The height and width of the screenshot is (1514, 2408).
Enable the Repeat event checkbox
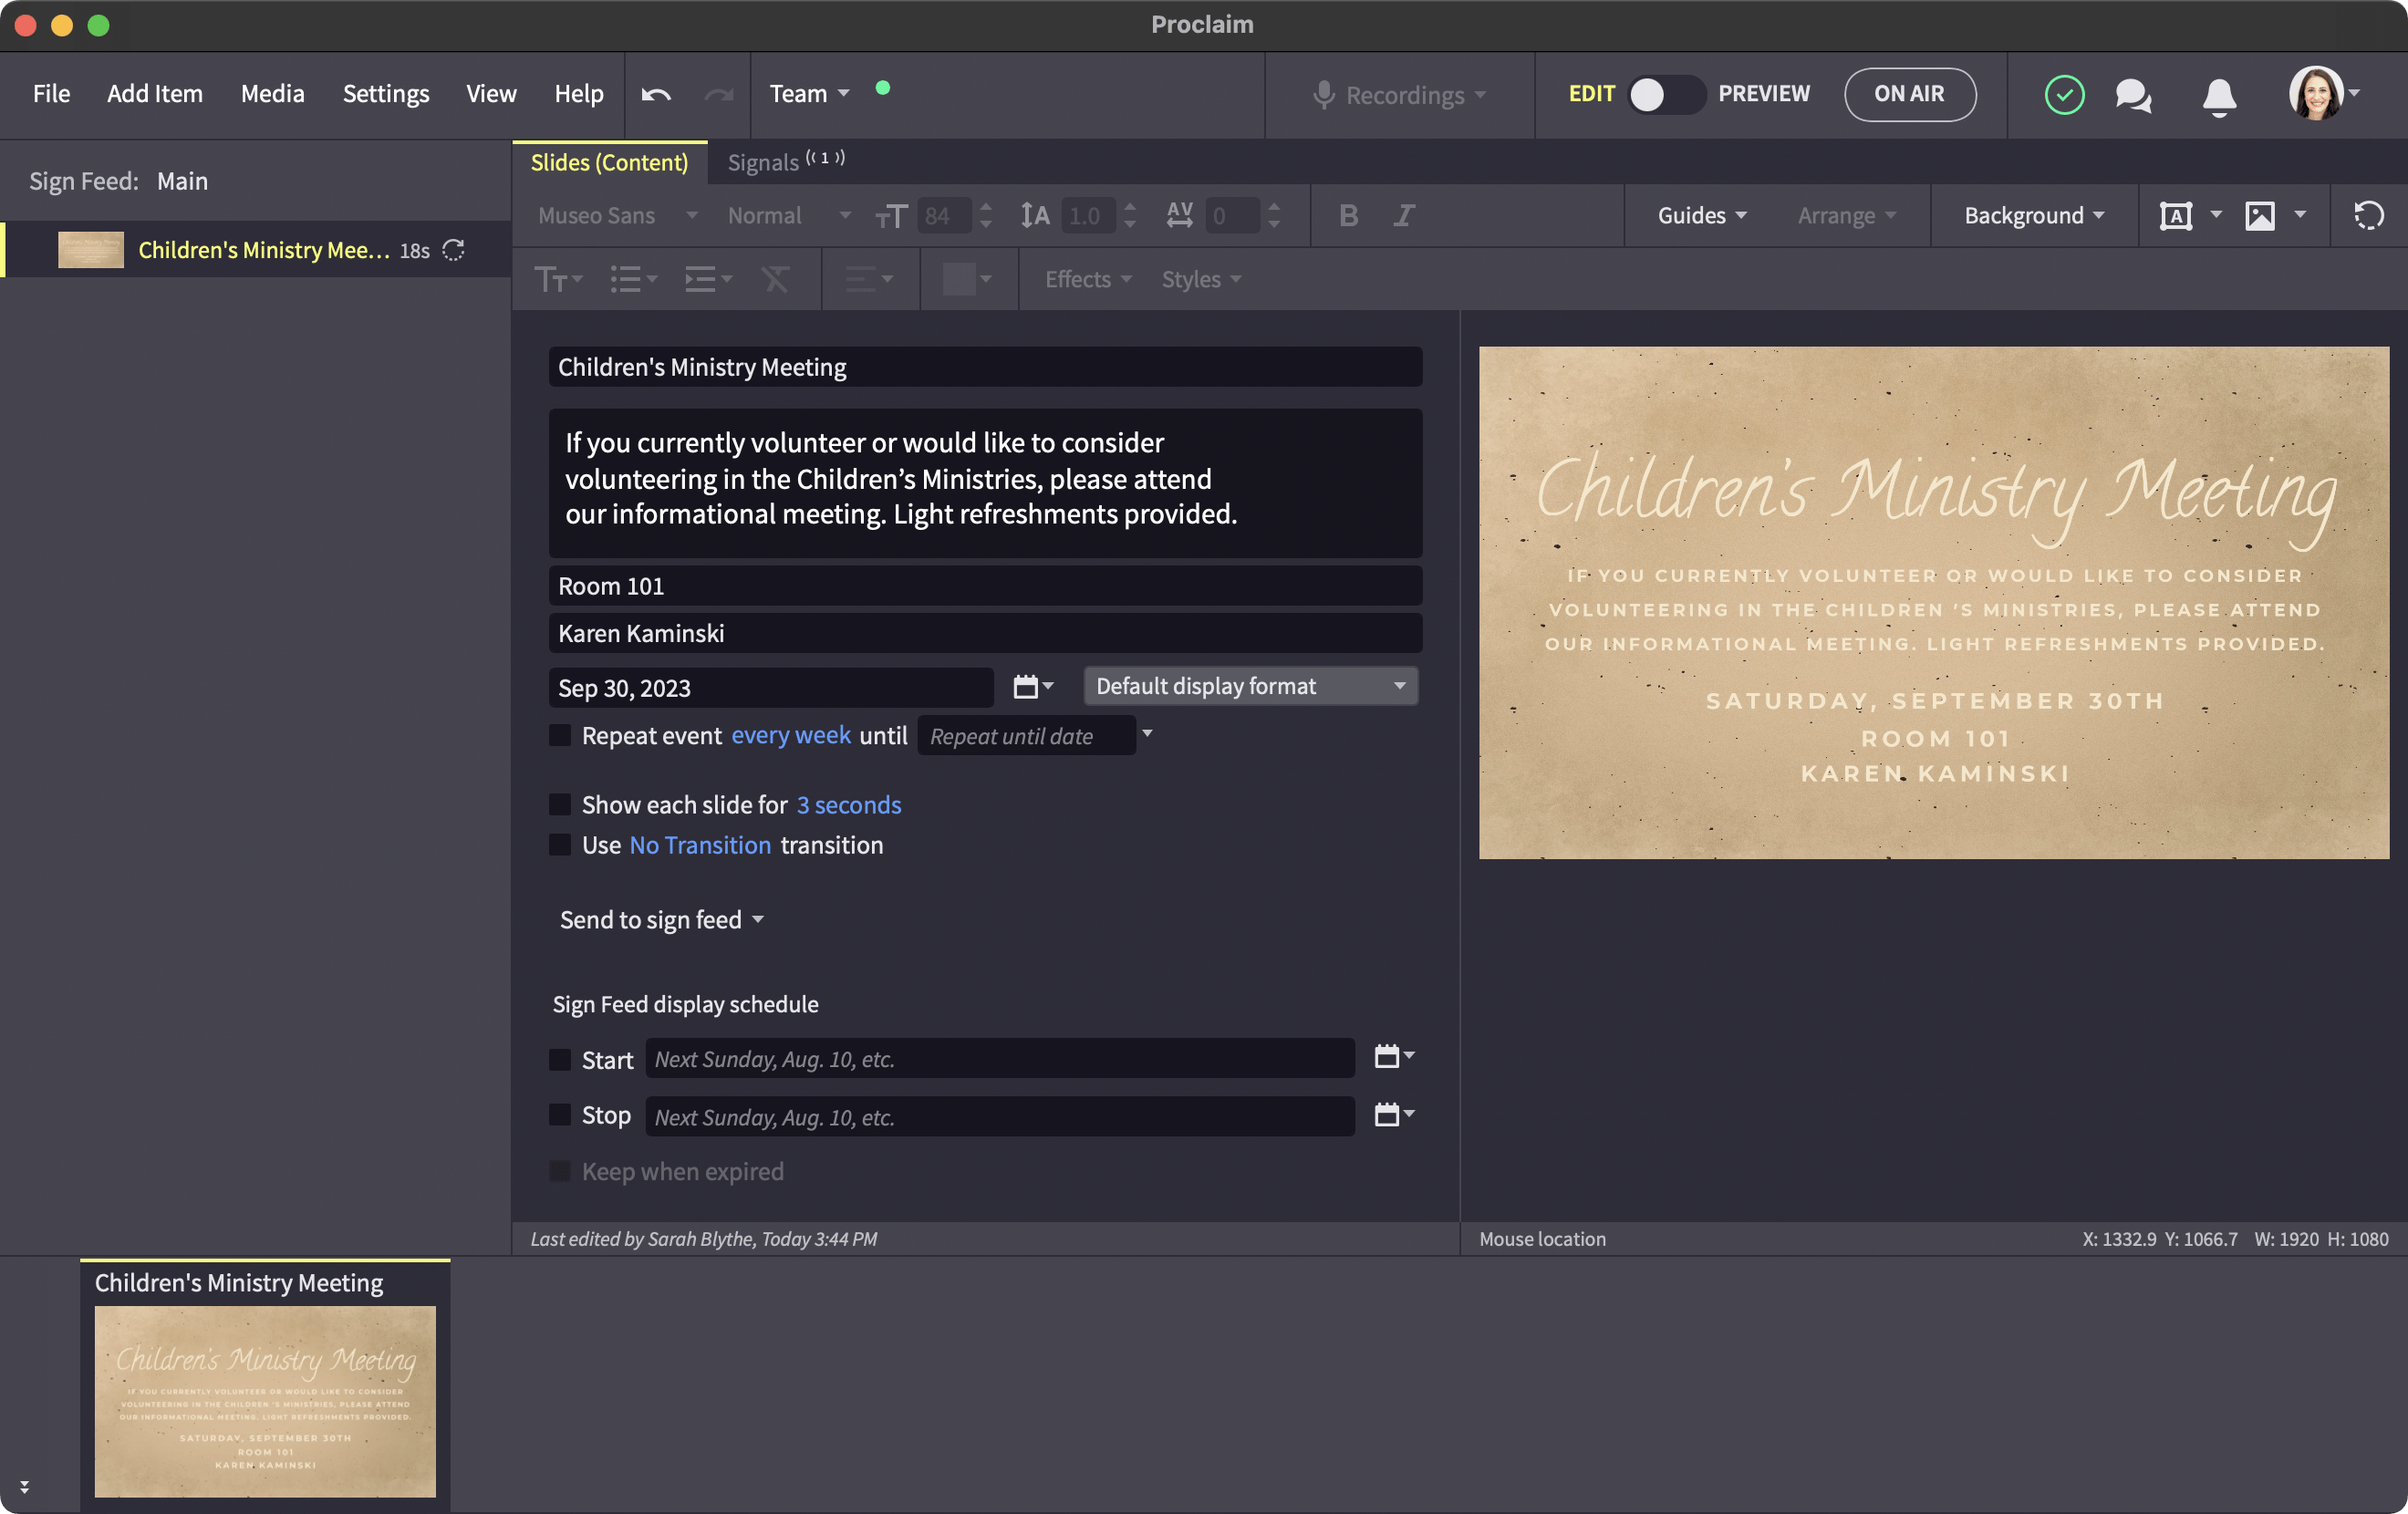point(560,736)
